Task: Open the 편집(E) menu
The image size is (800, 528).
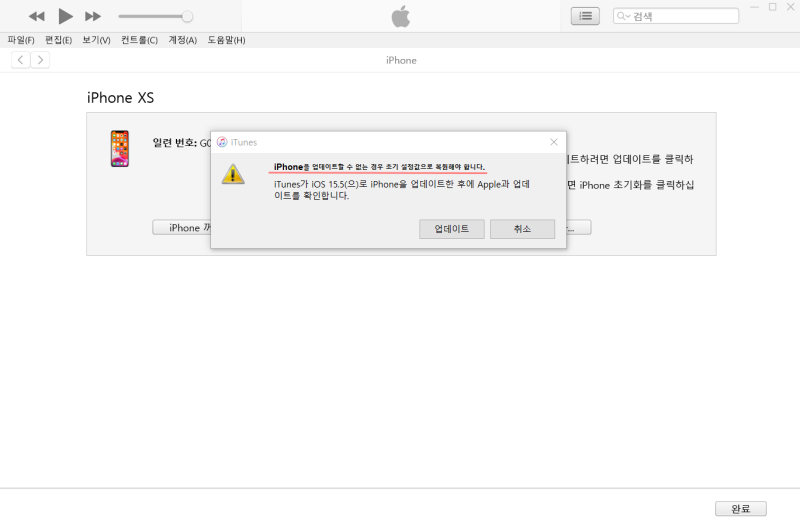Action: click(58, 40)
